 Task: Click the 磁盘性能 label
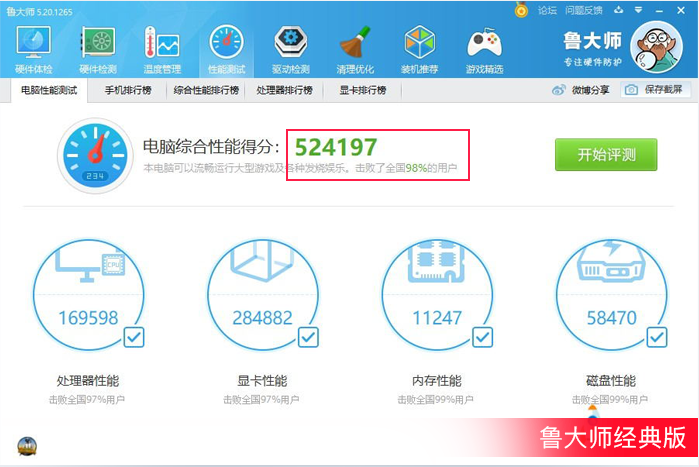click(x=611, y=381)
